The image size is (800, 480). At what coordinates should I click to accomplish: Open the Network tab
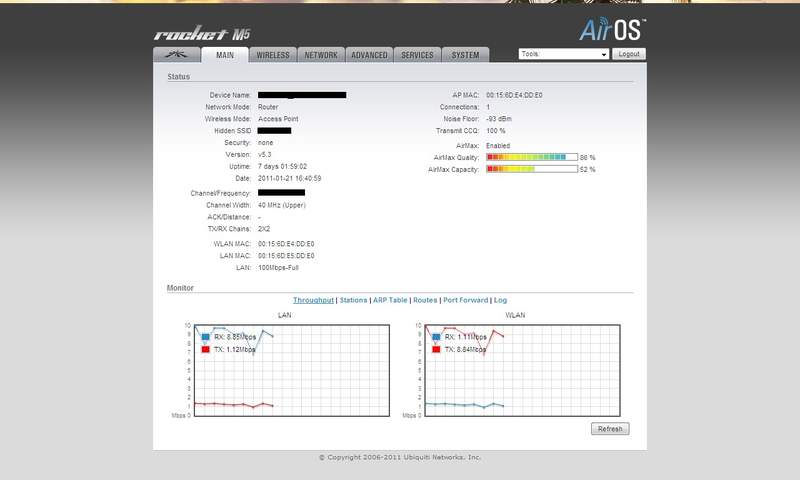click(x=321, y=55)
